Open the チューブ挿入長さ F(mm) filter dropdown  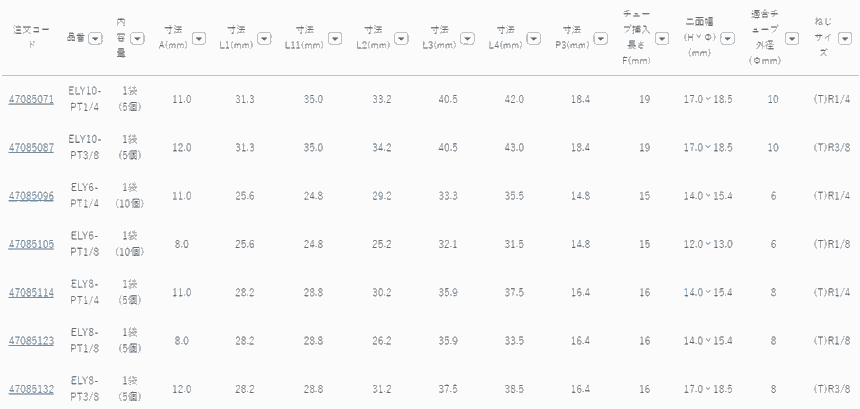click(x=665, y=39)
